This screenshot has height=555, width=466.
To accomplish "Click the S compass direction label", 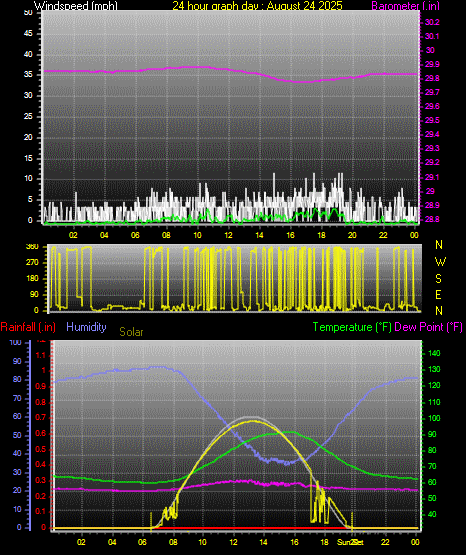I will click(438, 279).
